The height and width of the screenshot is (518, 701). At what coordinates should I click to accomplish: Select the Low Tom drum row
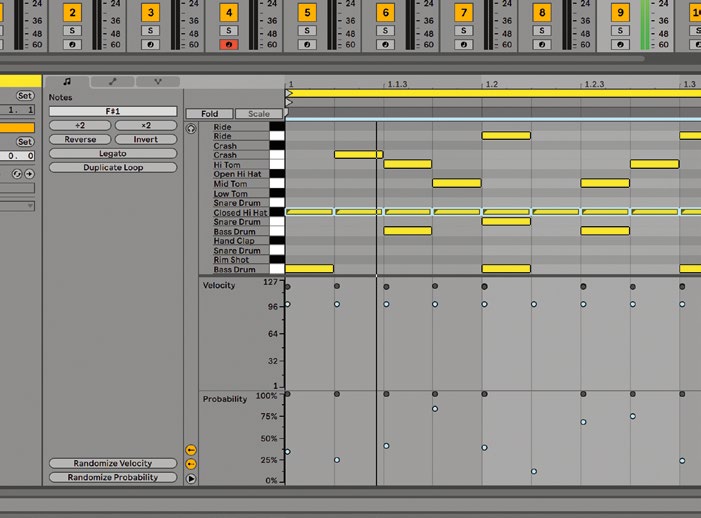(241, 194)
